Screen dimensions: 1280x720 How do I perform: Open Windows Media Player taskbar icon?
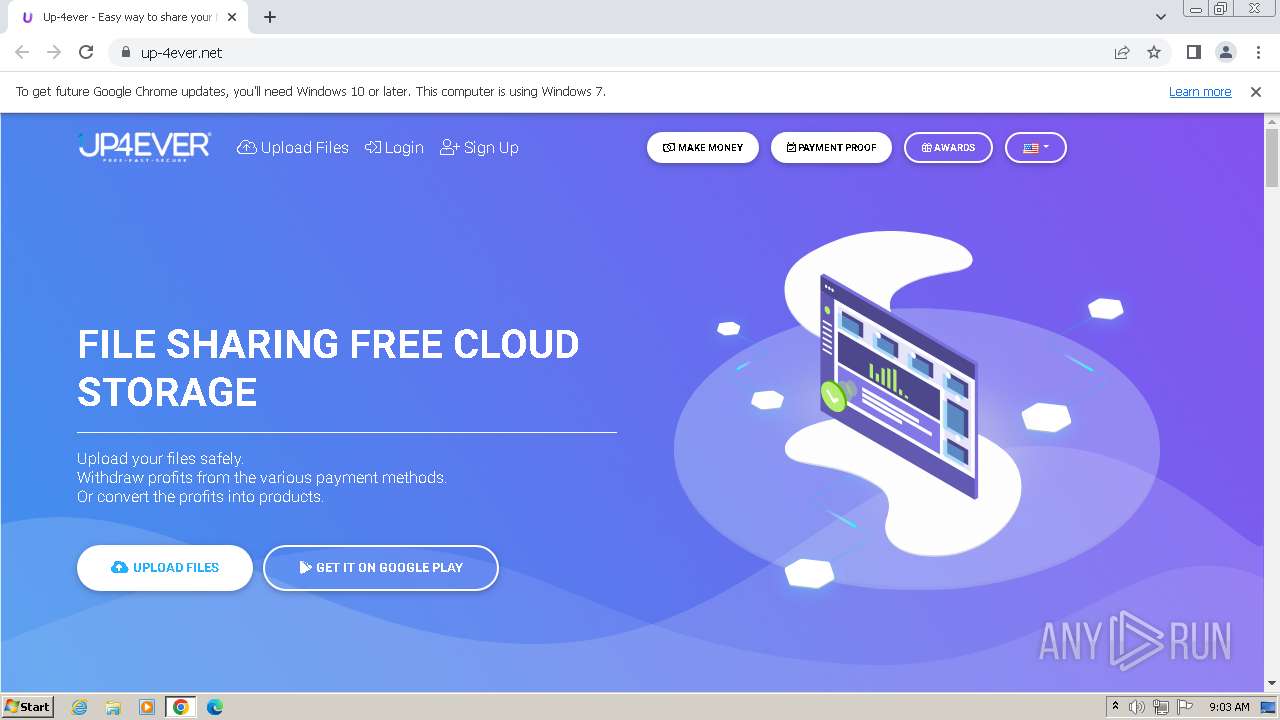click(x=147, y=707)
